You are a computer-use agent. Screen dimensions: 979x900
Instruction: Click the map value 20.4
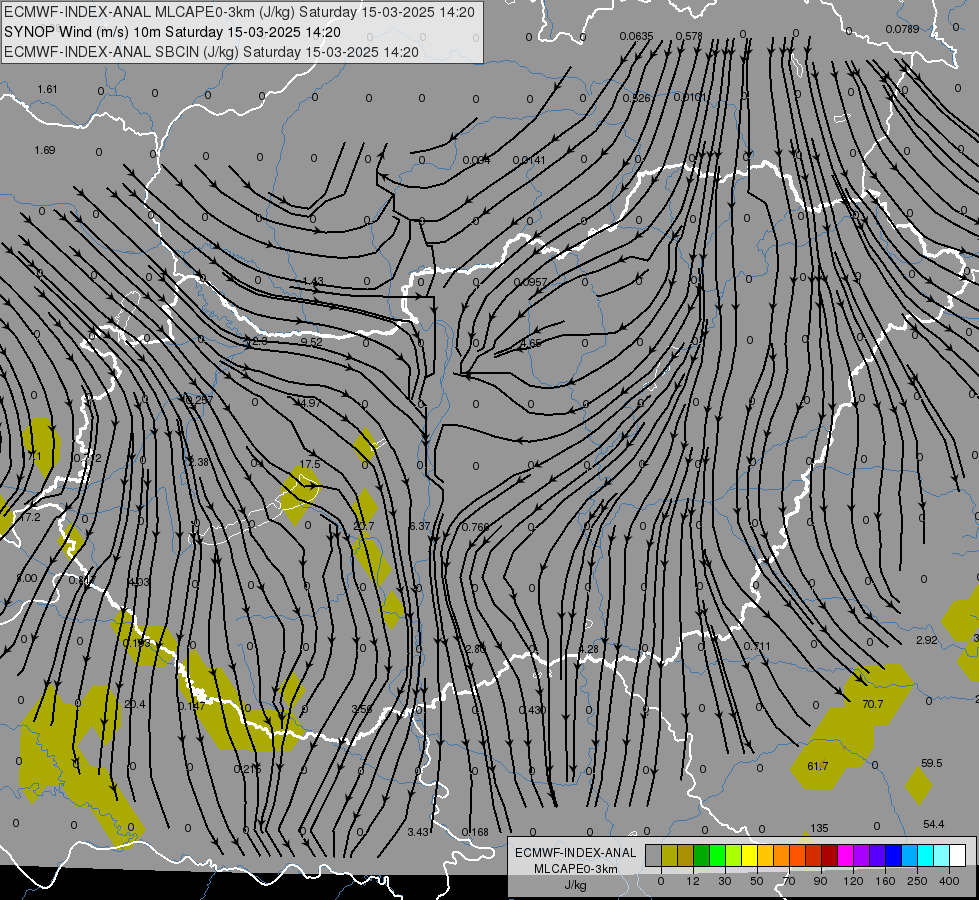coord(134,704)
